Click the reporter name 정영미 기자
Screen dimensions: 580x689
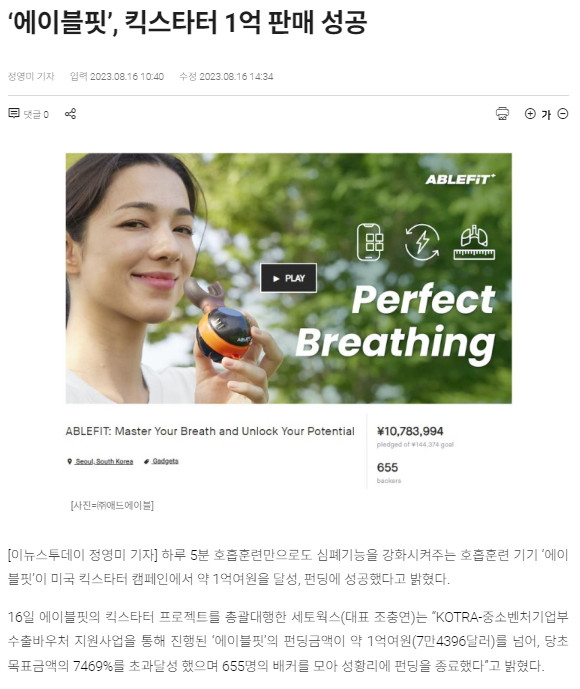click(x=31, y=76)
